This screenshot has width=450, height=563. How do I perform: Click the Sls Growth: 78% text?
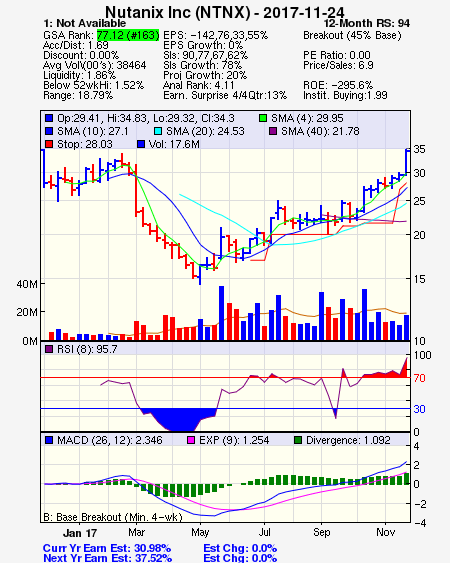click(203, 65)
